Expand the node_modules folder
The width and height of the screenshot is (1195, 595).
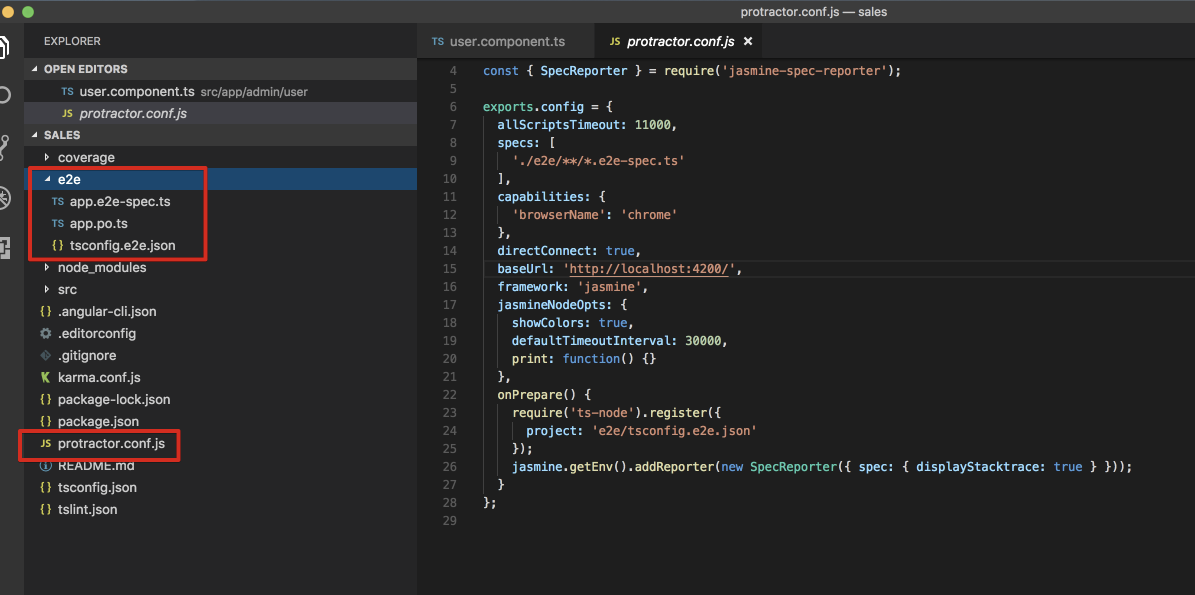pos(221,267)
